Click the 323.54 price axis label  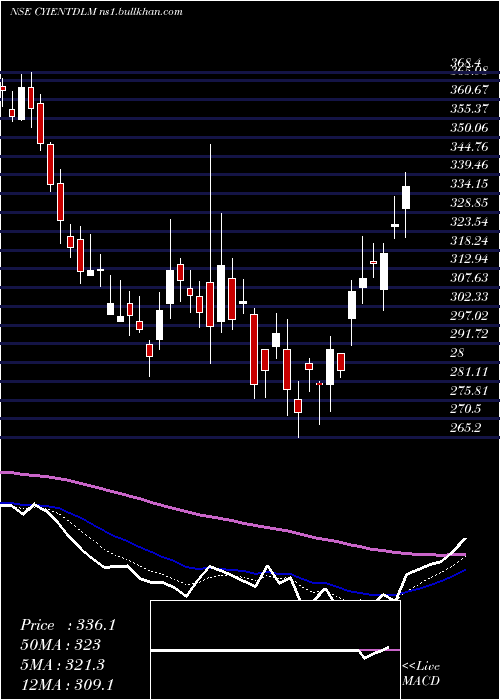pyautogui.click(x=469, y=222)
